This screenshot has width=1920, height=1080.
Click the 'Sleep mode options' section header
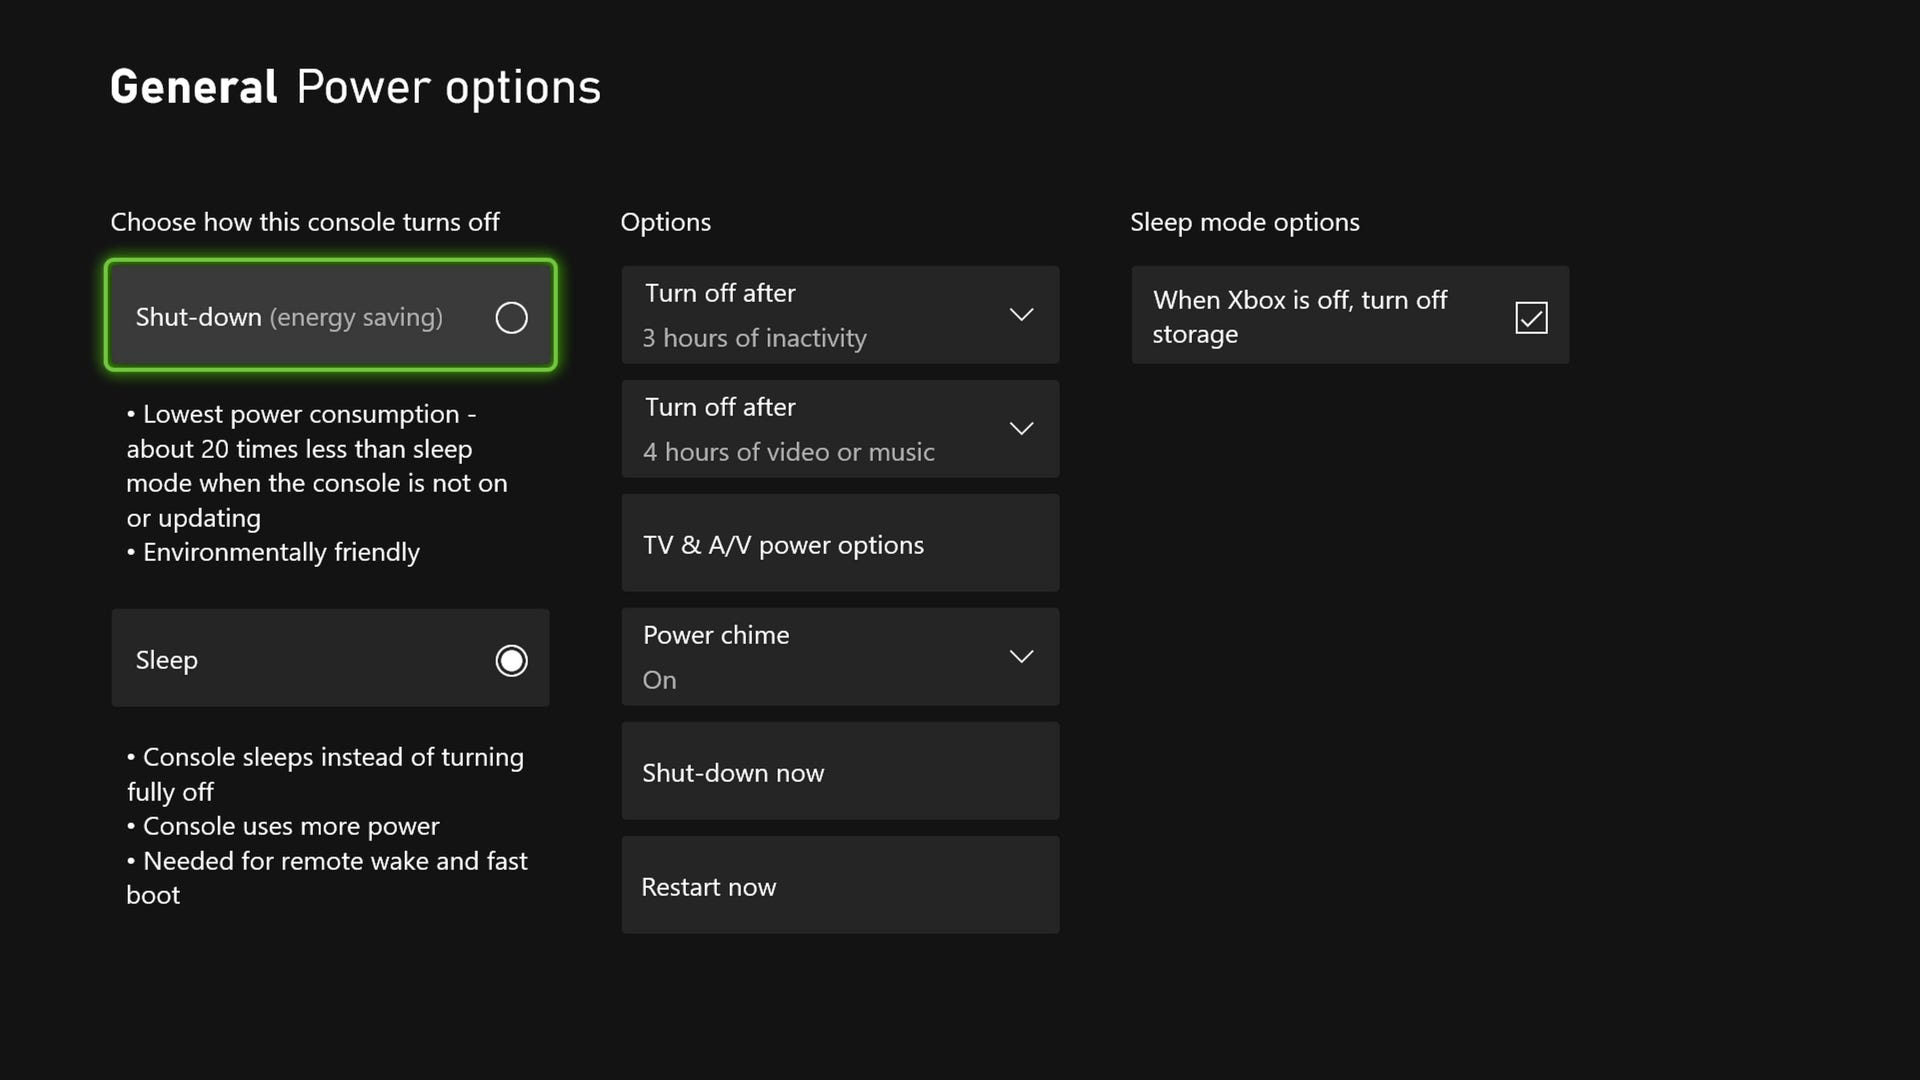tap(1244, 222)
